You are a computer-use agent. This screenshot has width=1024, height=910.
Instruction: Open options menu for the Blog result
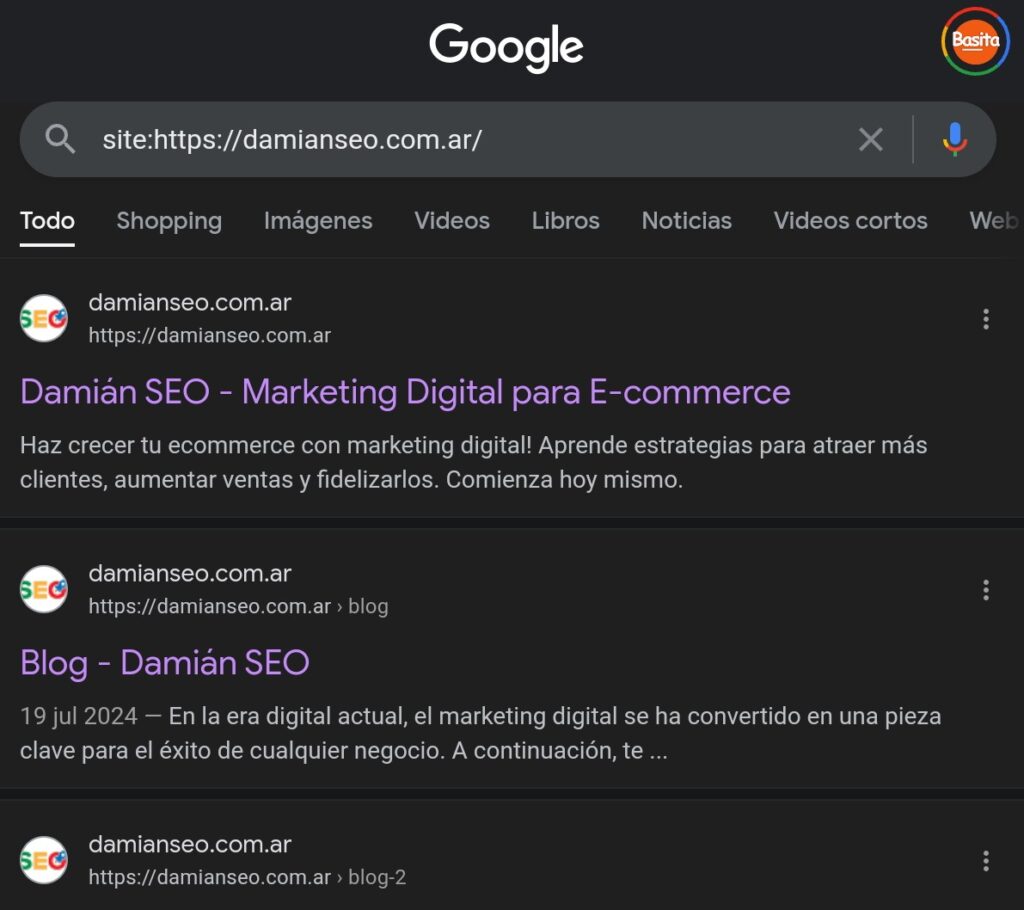[x=986, y=589]
